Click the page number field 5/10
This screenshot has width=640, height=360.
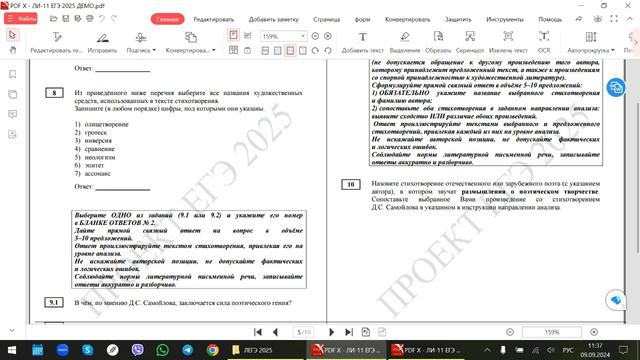coord(304,332)
